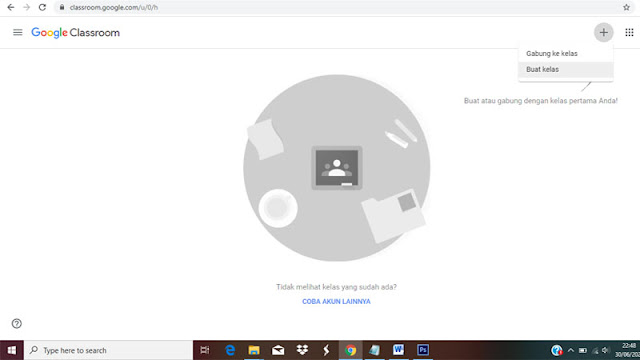Image resolution: width=640 pixels, height=360 pixels.
Task: Open Microsoft Word from taskbar
Action: (398, 350)
